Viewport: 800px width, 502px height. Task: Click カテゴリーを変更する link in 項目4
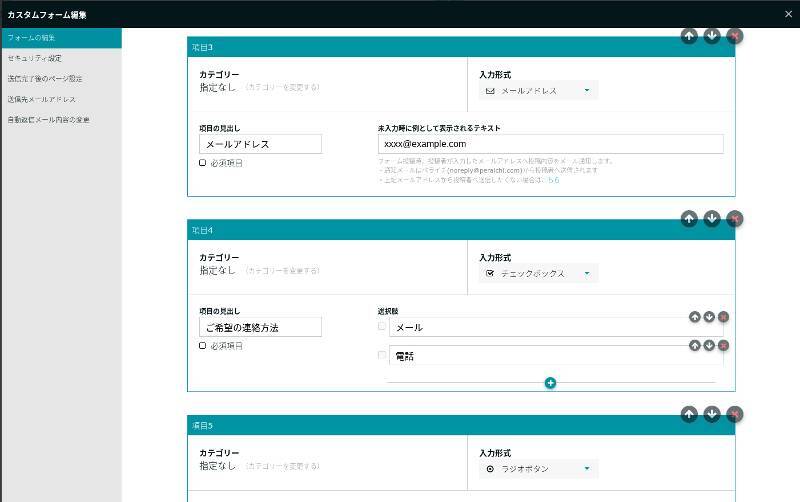tap(283, 271)
